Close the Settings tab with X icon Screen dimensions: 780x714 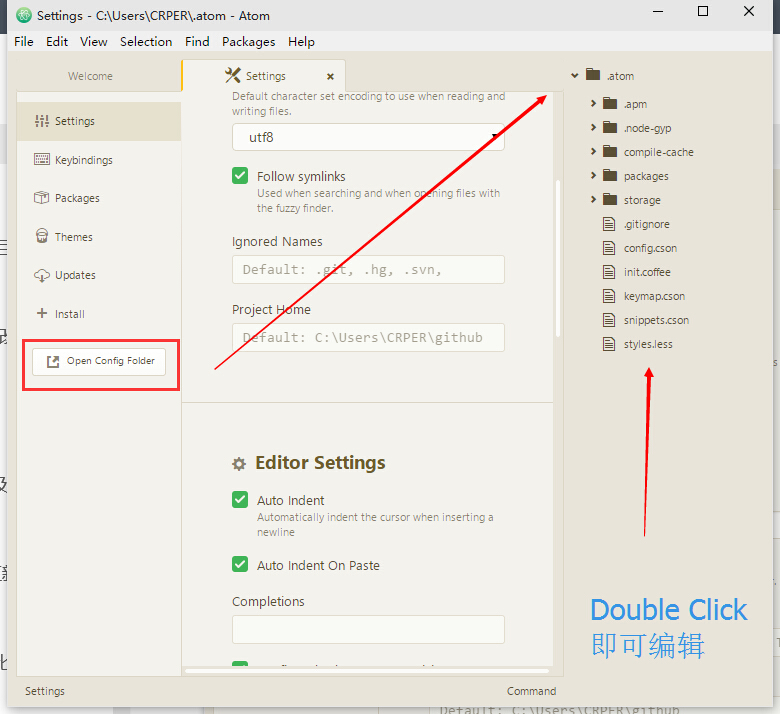331,76
